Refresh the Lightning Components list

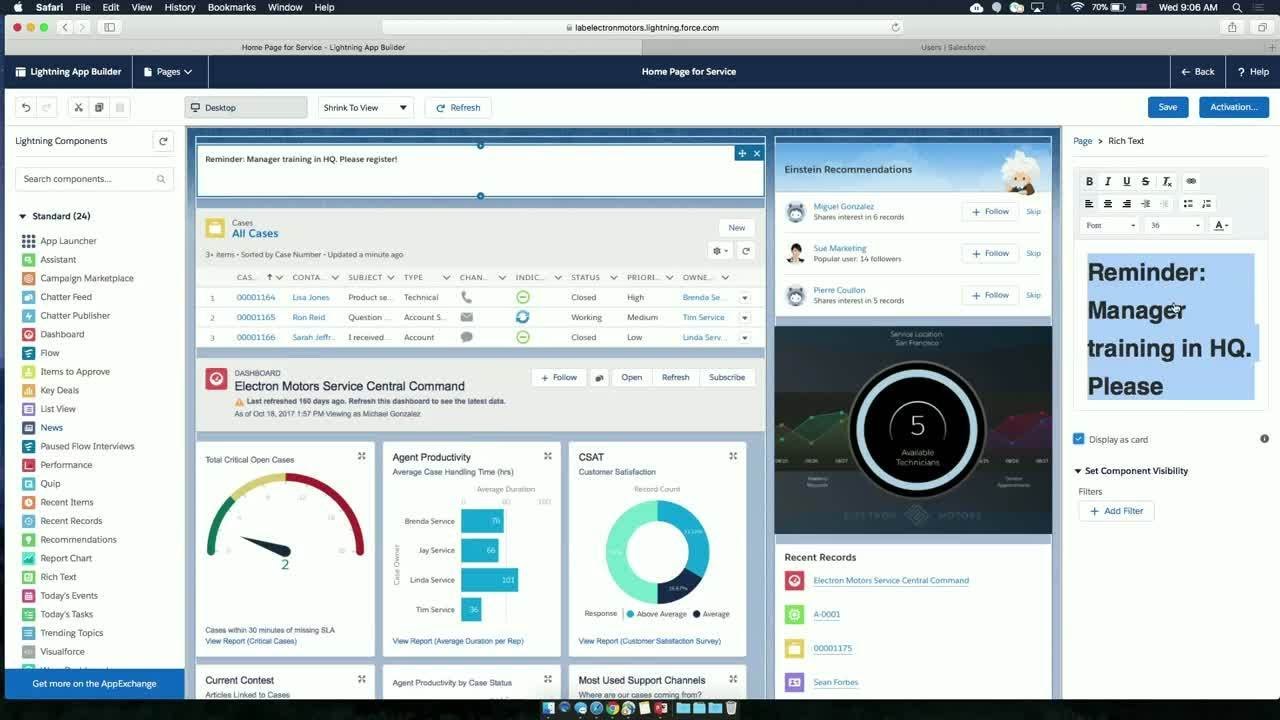tap(163, 141)
